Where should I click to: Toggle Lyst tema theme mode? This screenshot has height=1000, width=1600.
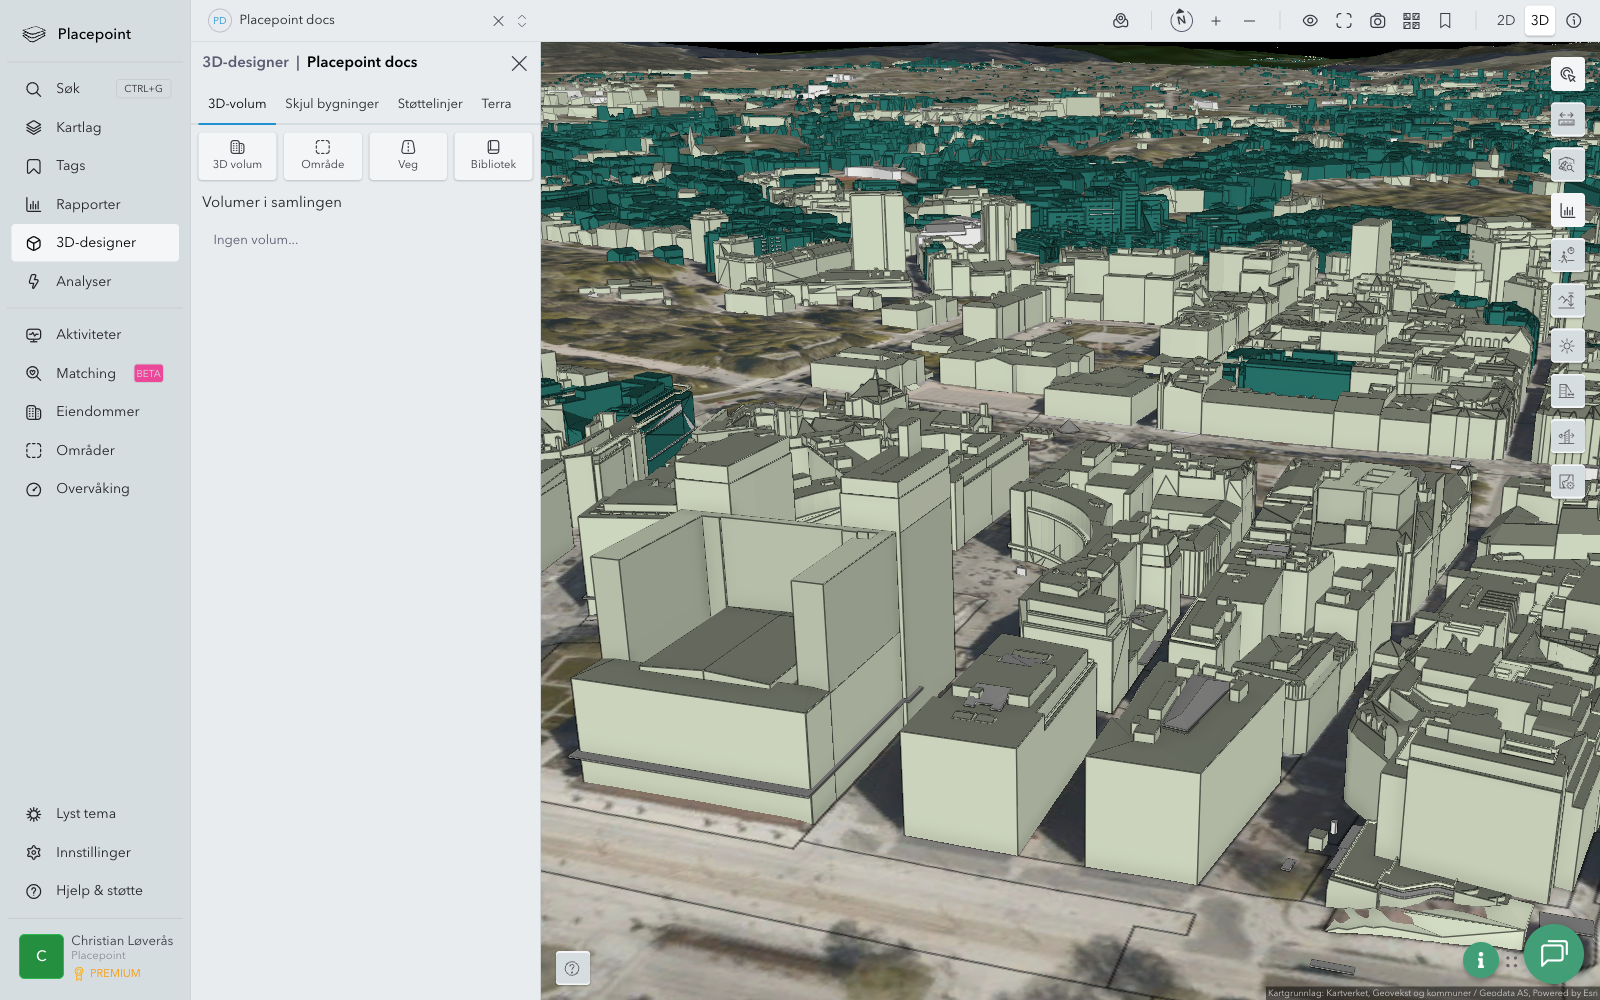pos(86,814)
